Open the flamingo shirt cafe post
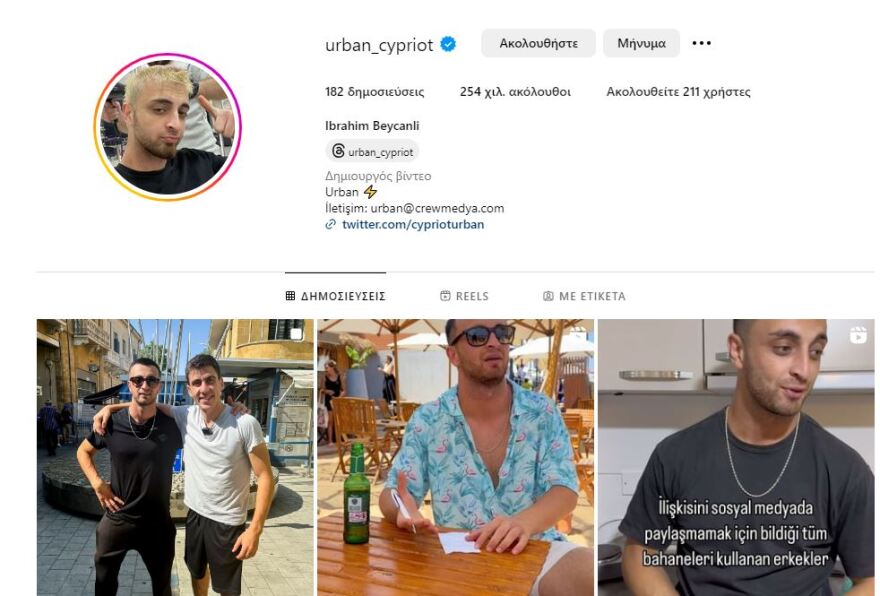Viewport: 880px width, 596px height. 456,457
